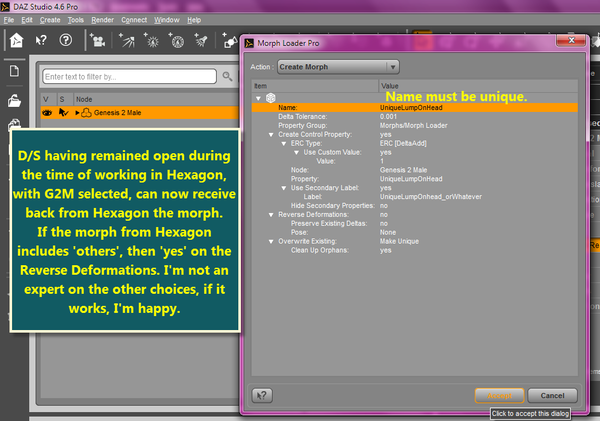Open the Connect menu
Image resolution: width=600 pixels, height=421 pixels.
point(134,20)
